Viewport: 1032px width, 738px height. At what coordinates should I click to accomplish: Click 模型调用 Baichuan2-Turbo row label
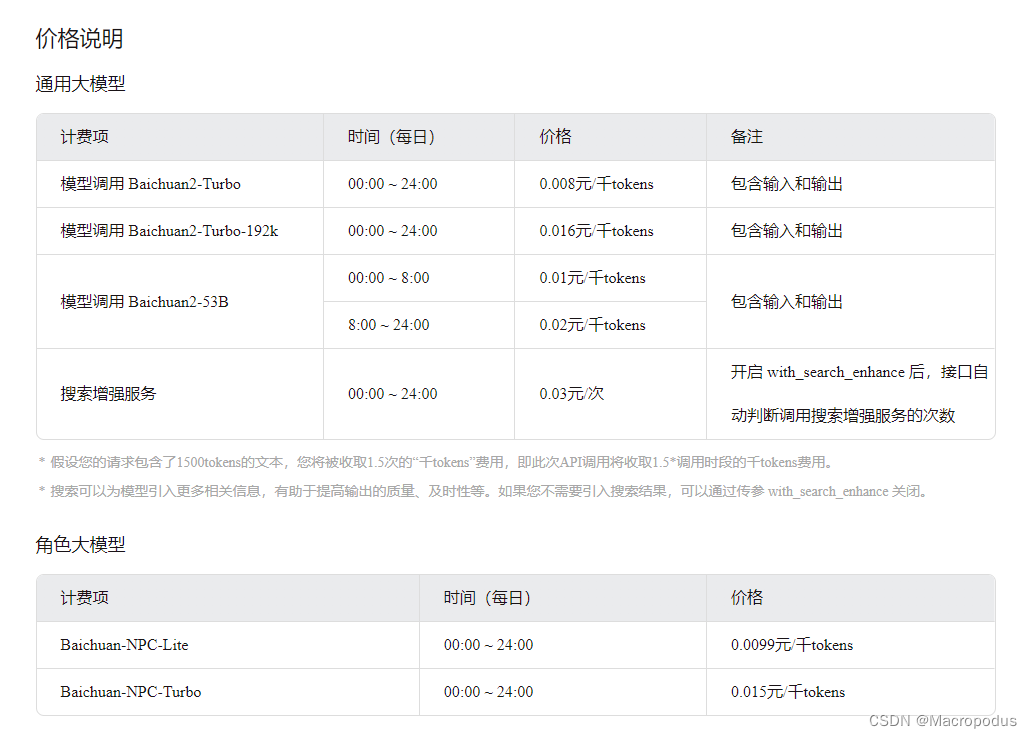coord(151,184)
